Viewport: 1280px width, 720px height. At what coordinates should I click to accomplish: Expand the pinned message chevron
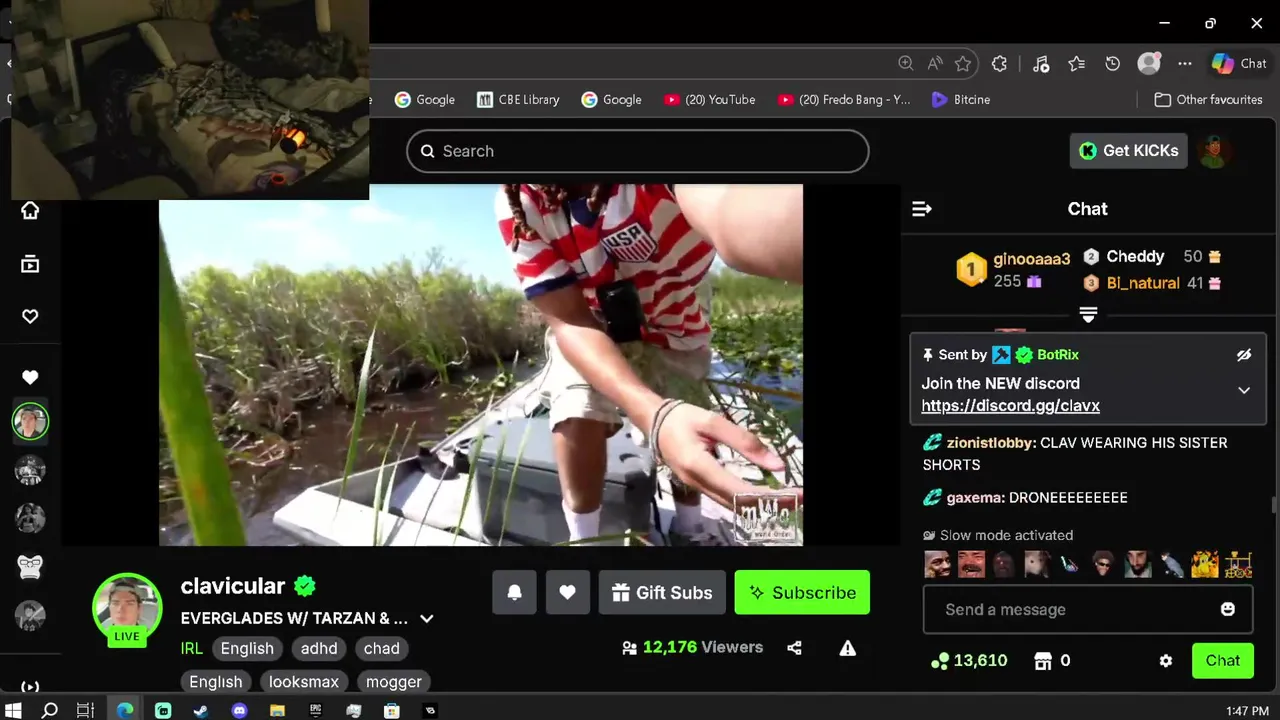point(1244,390)
